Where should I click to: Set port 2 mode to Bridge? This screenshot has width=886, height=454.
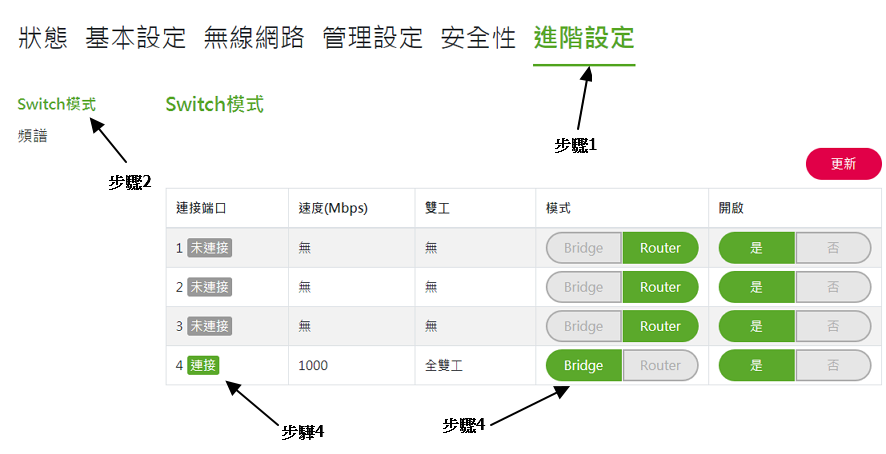[x=584, y=287]
